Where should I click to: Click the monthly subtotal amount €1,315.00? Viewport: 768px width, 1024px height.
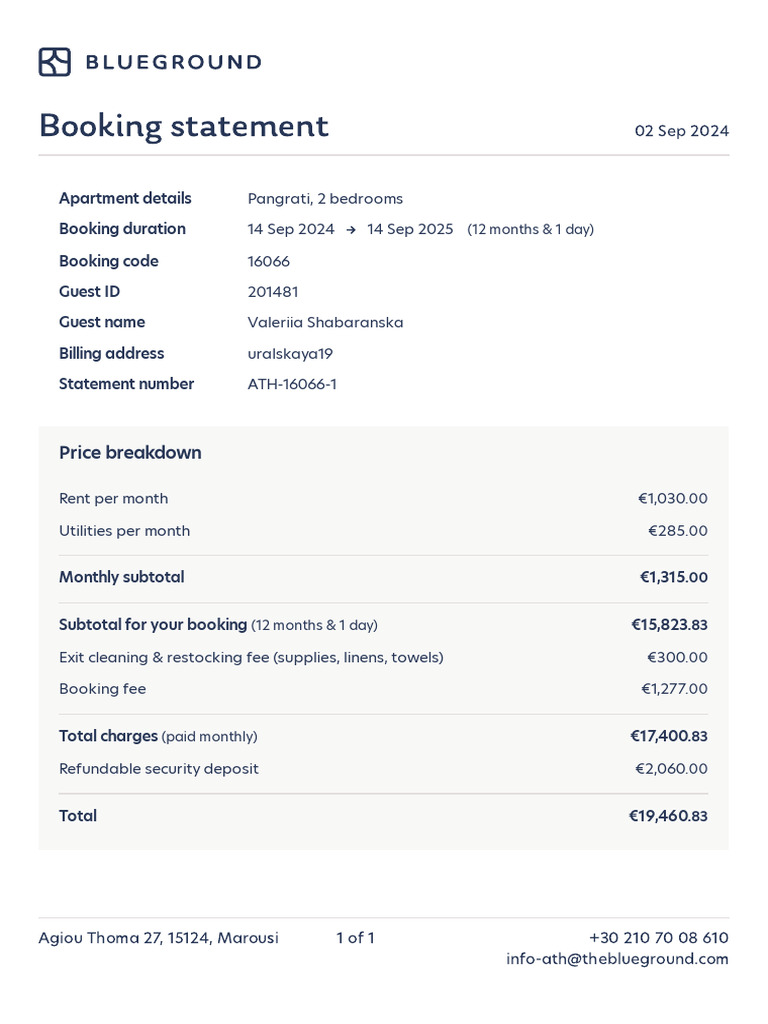[x=673, y=578]
